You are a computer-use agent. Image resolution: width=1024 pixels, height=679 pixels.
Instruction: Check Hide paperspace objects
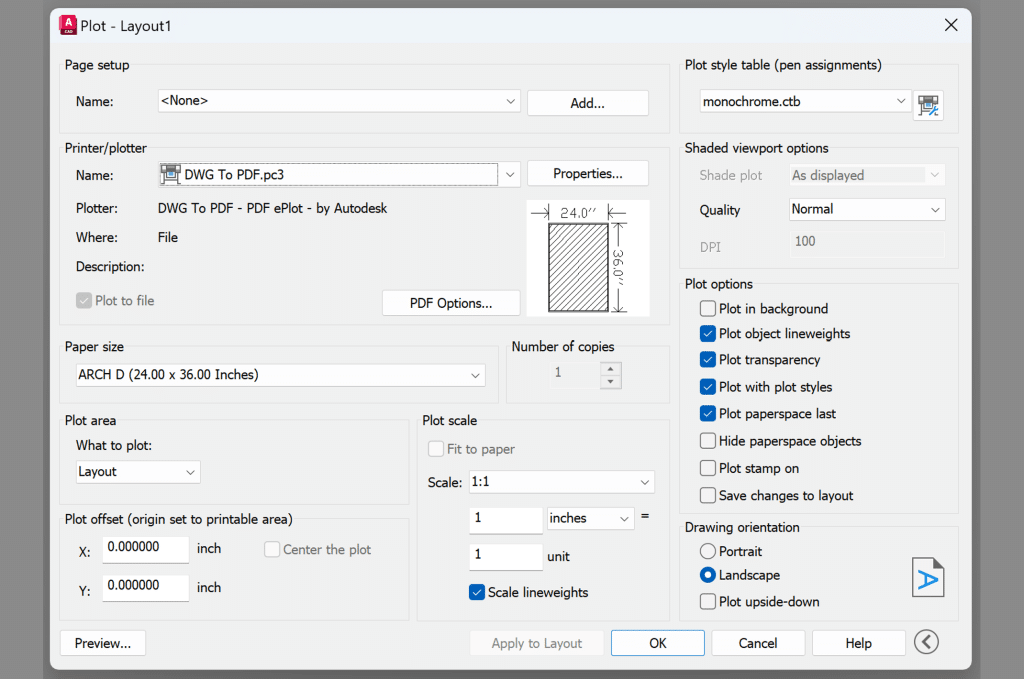708,441
